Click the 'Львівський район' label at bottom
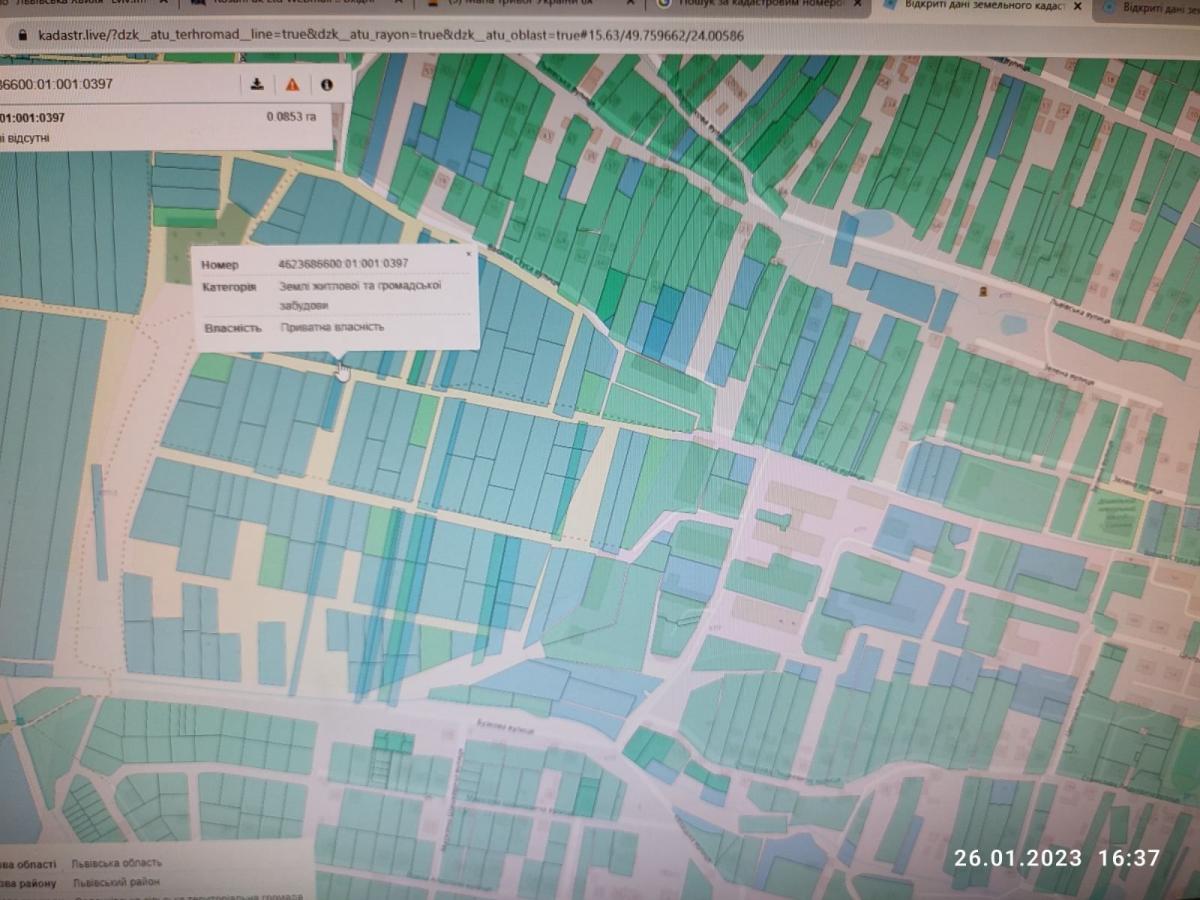 tap(112, 883)
